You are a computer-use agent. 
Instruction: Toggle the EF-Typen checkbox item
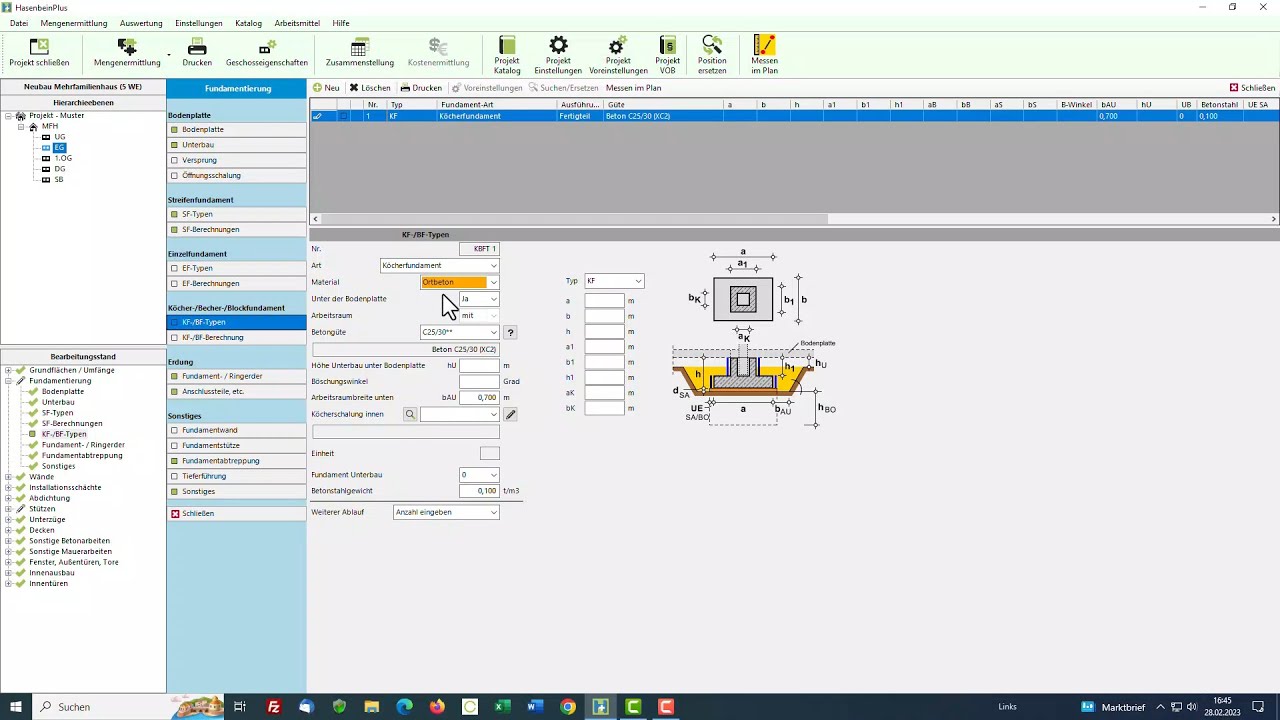point(174,268)
